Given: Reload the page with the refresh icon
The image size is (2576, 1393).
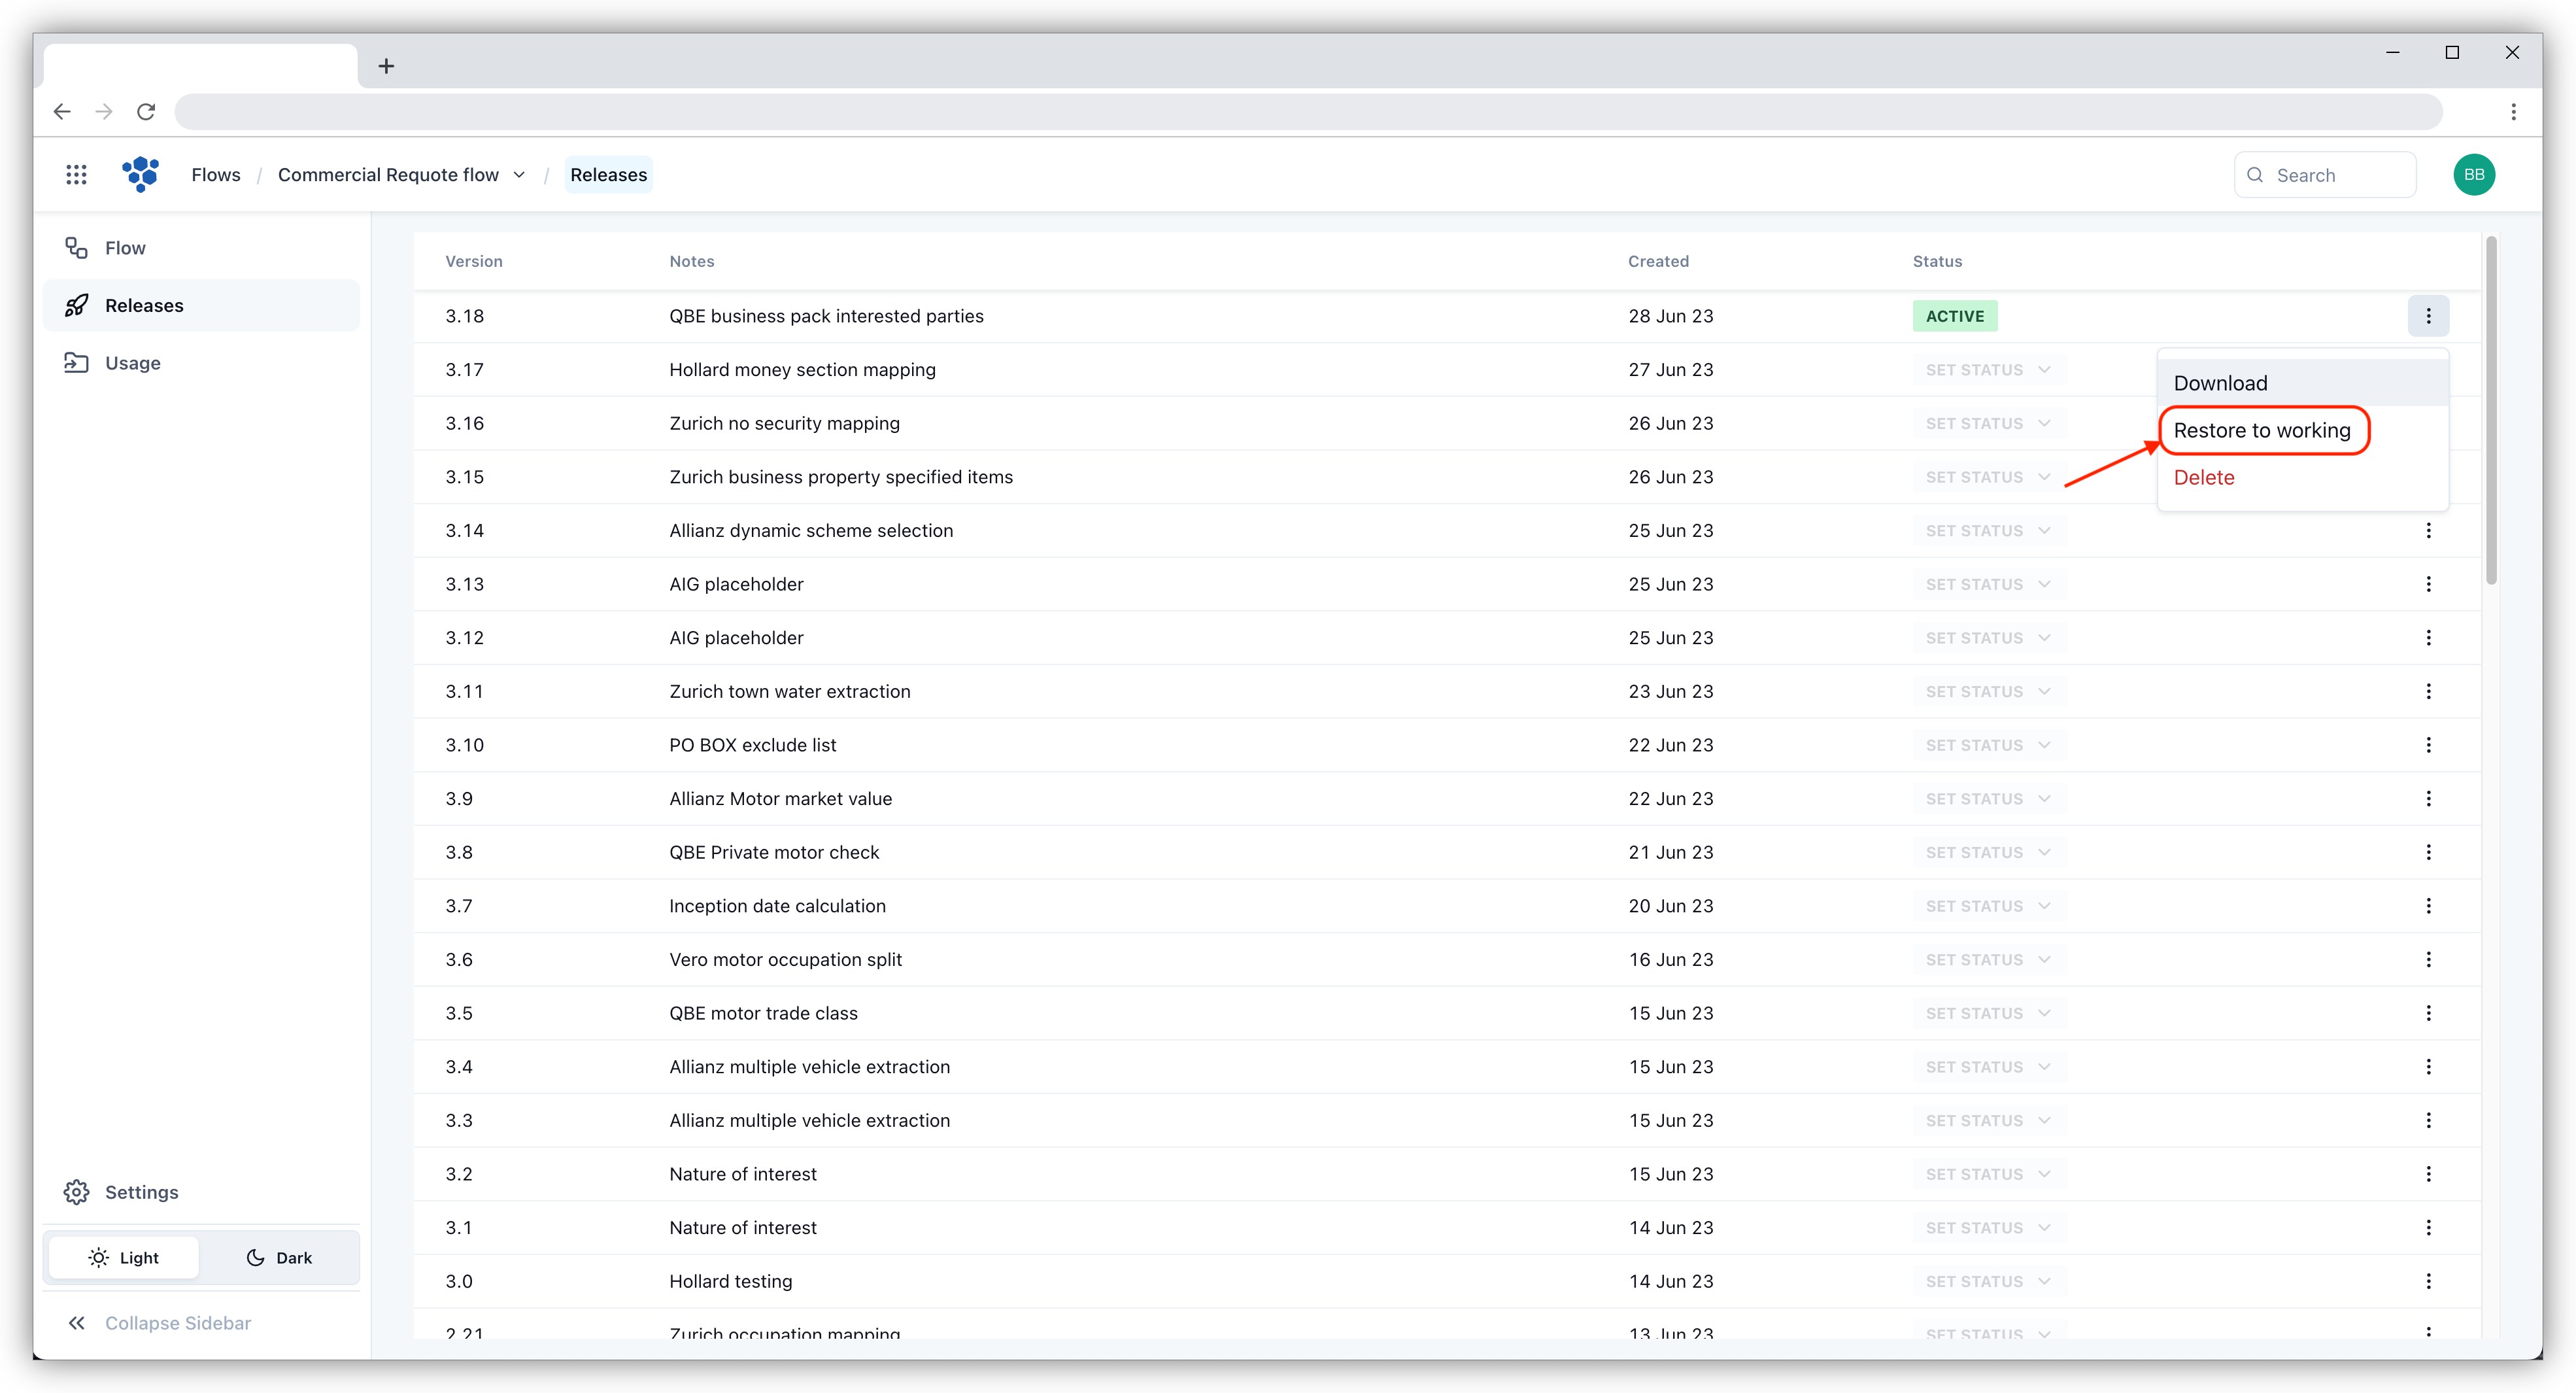Looking at the screenshot, I should [146, 112].
